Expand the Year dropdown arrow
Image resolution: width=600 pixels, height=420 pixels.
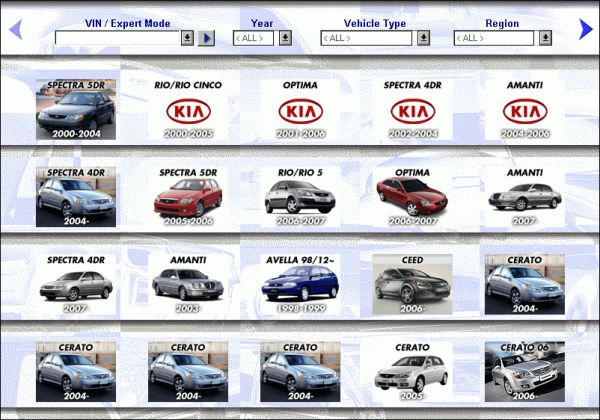[x=285, y=38]
